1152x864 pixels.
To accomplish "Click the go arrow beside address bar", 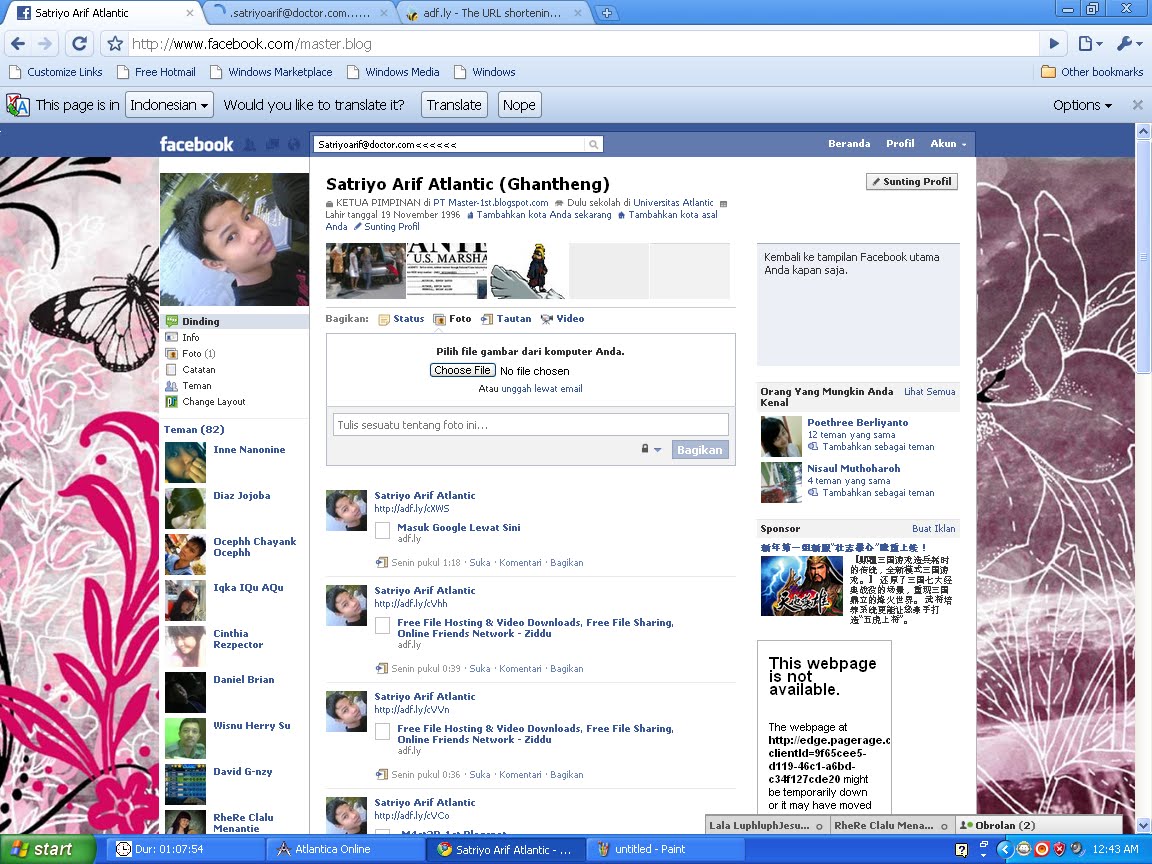I will pos(1054,43).
